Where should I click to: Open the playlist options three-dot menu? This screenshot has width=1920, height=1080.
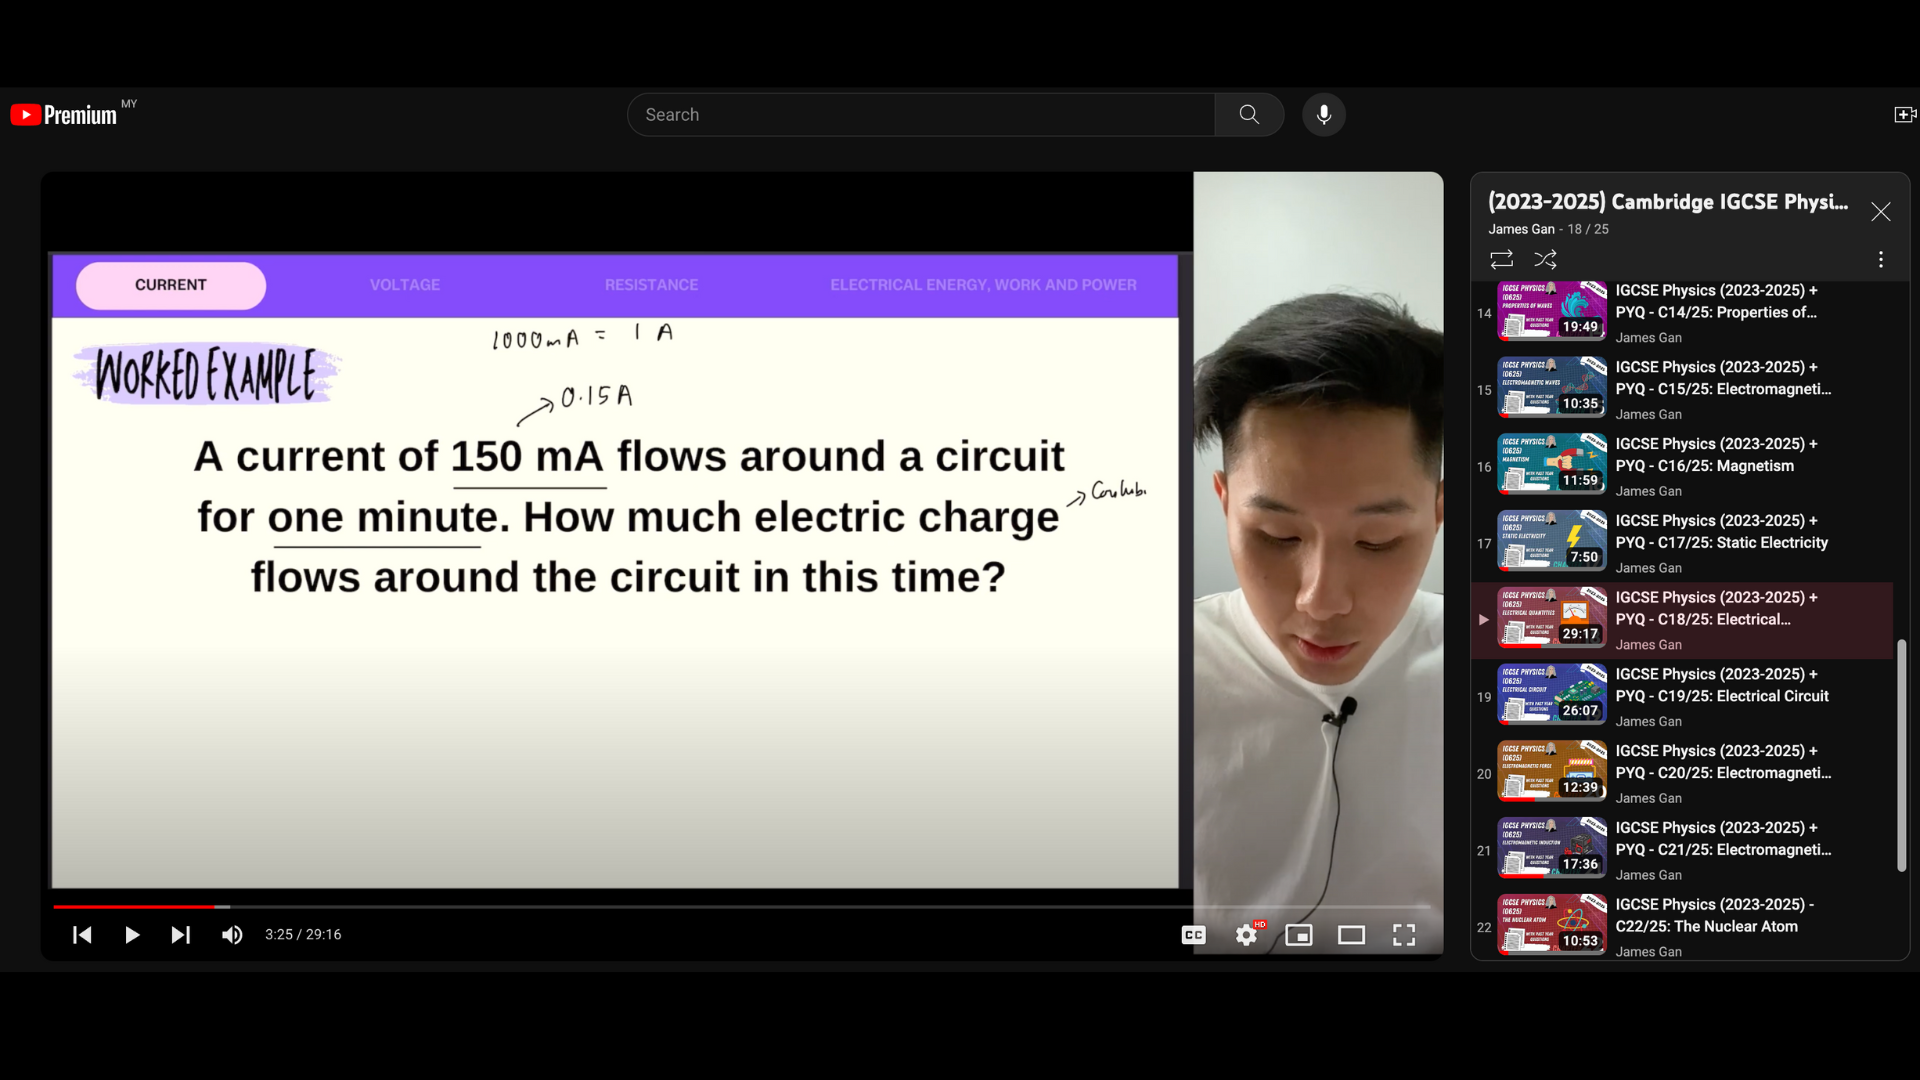pyautogui.click(x=1881, y=259)
